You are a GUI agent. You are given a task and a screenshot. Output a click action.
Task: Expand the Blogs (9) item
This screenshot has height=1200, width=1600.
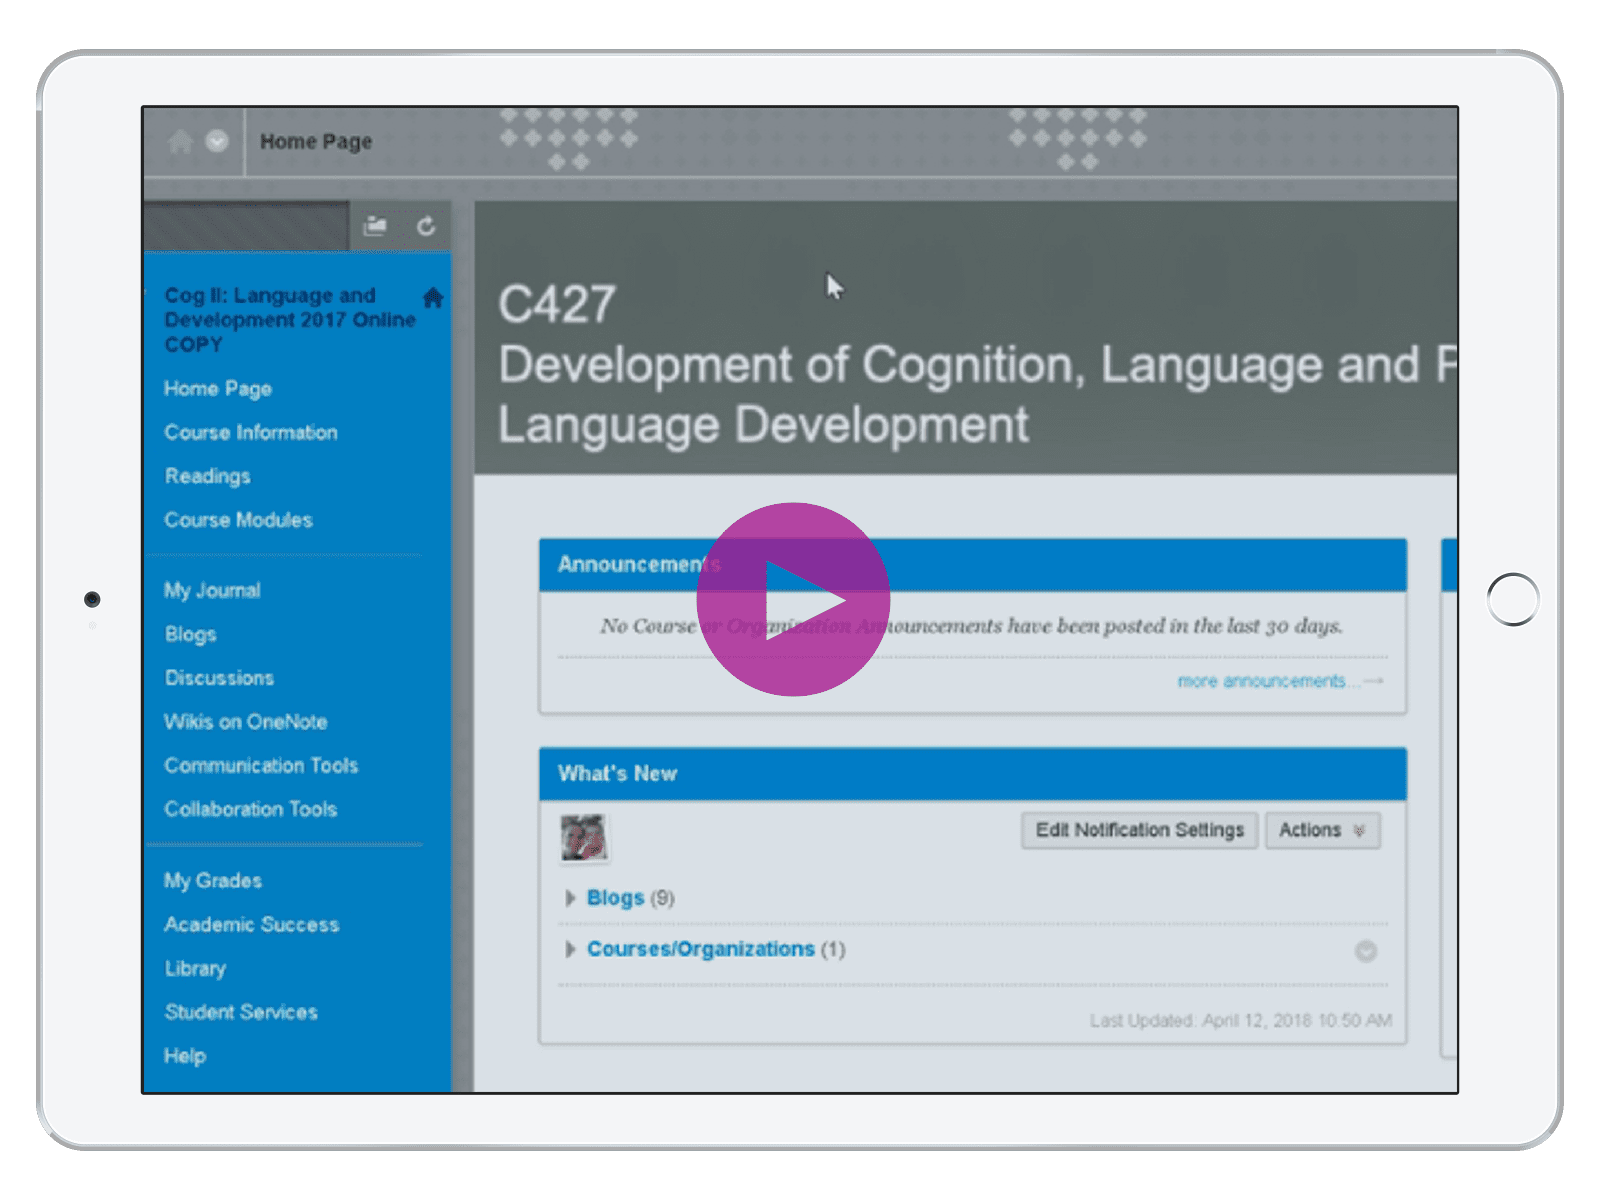[570, 898]
